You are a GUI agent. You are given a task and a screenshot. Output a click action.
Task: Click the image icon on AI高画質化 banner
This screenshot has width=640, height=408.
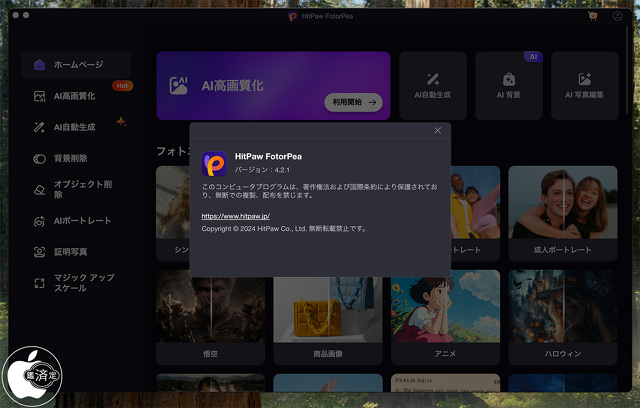pos(179,86)
